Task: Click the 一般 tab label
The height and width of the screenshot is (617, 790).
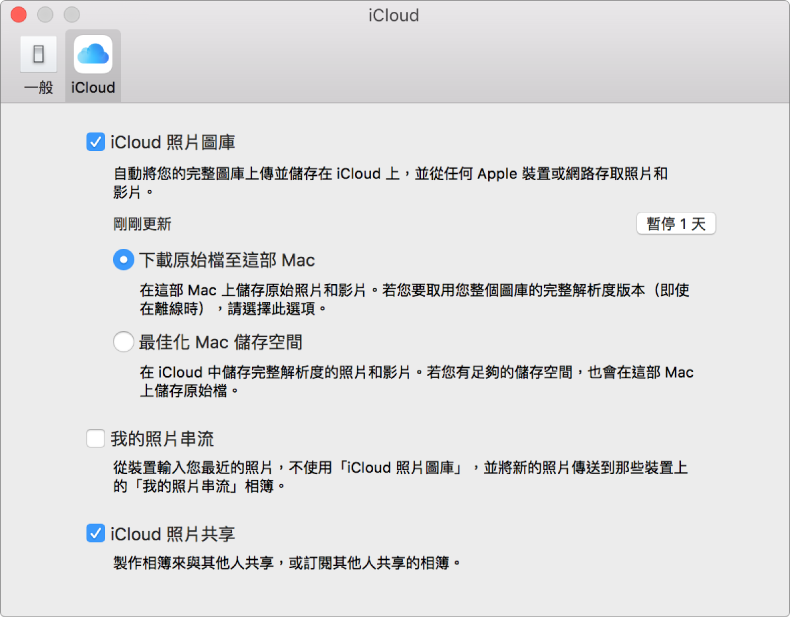Action: point(38,88)
